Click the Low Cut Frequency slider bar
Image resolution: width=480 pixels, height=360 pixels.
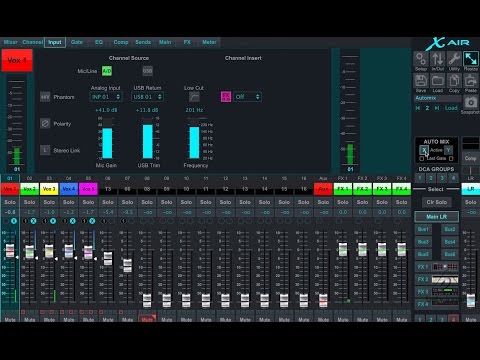click(x=194, y=138)
